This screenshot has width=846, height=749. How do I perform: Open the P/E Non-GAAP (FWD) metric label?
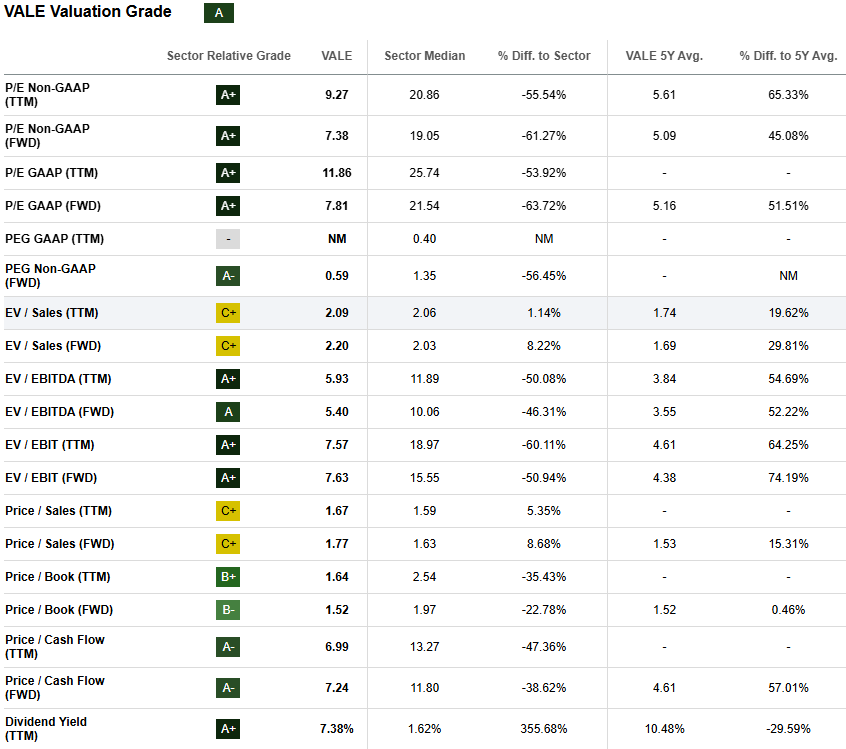[47, 136]
